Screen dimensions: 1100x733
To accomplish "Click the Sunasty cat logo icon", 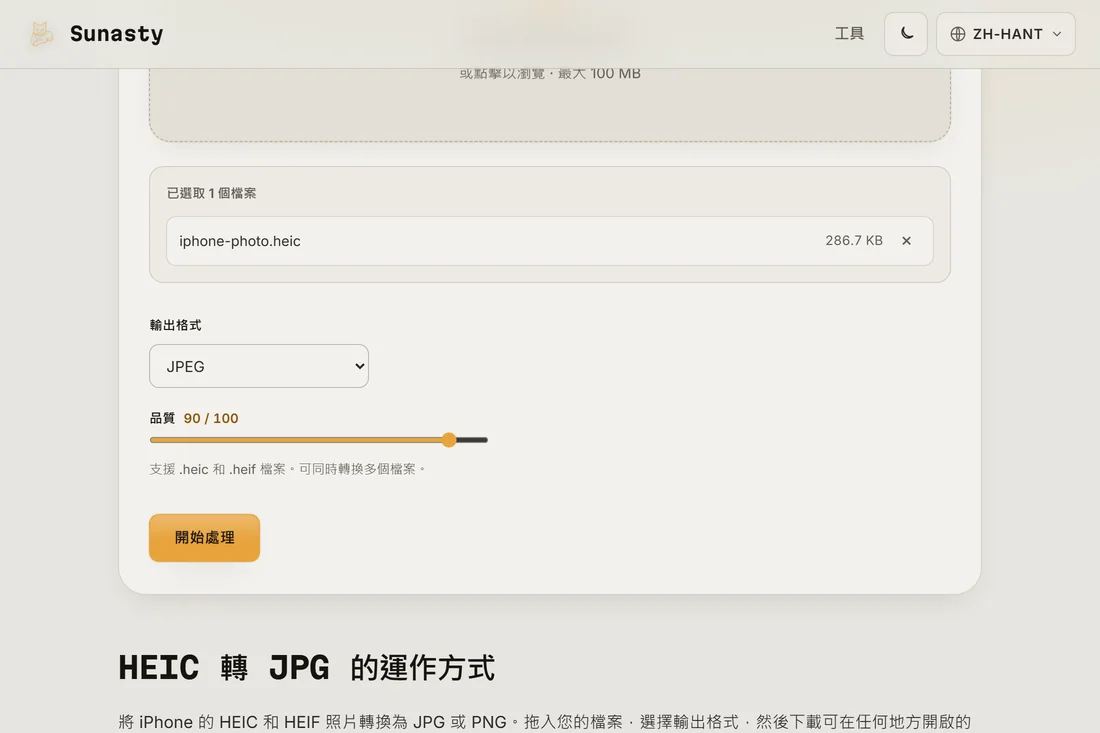I will click(41, 34).
